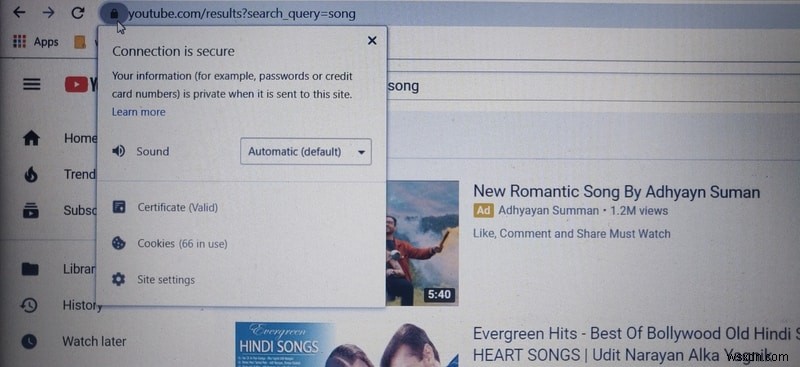800x367 pixels.
Task: Click the YouTube search box containing song
Action: point(593,86)
